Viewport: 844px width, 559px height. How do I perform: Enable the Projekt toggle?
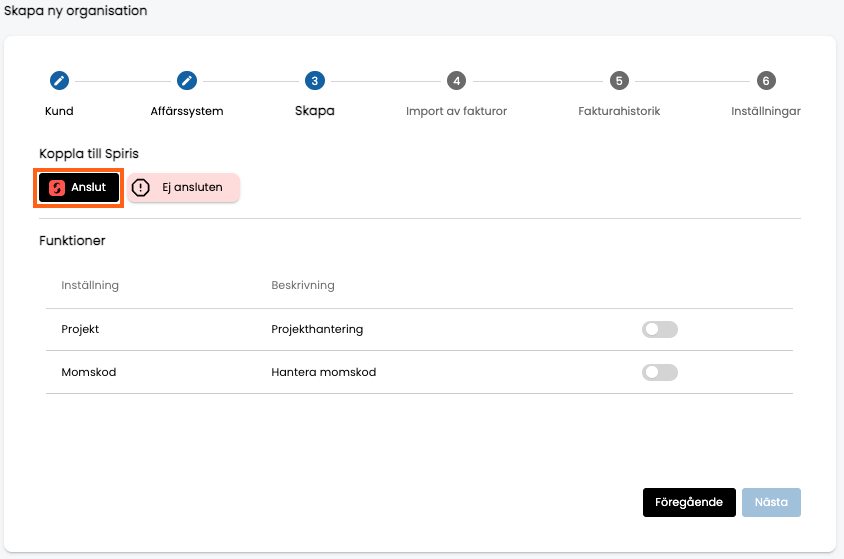click(659, 329)
